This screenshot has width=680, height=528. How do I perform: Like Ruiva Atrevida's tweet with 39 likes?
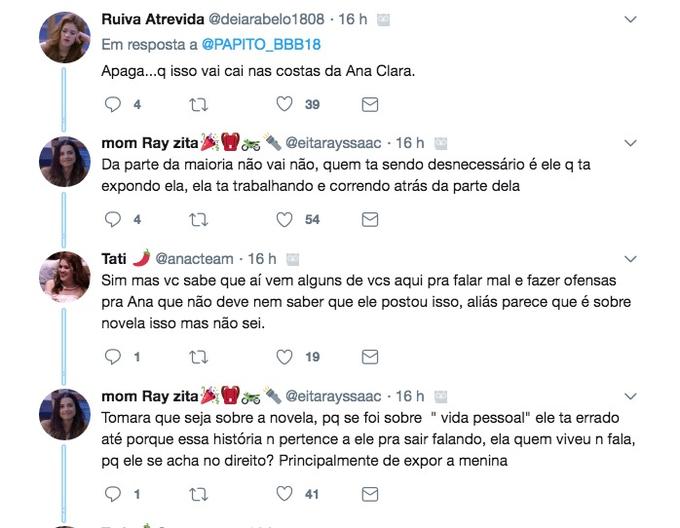coord(285,104)
